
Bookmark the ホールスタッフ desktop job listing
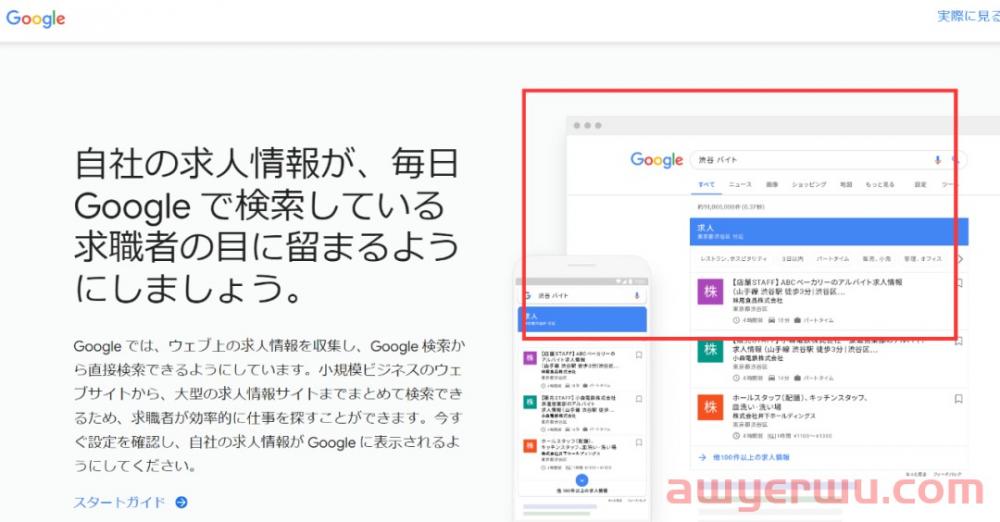click(x=959, y=399)
